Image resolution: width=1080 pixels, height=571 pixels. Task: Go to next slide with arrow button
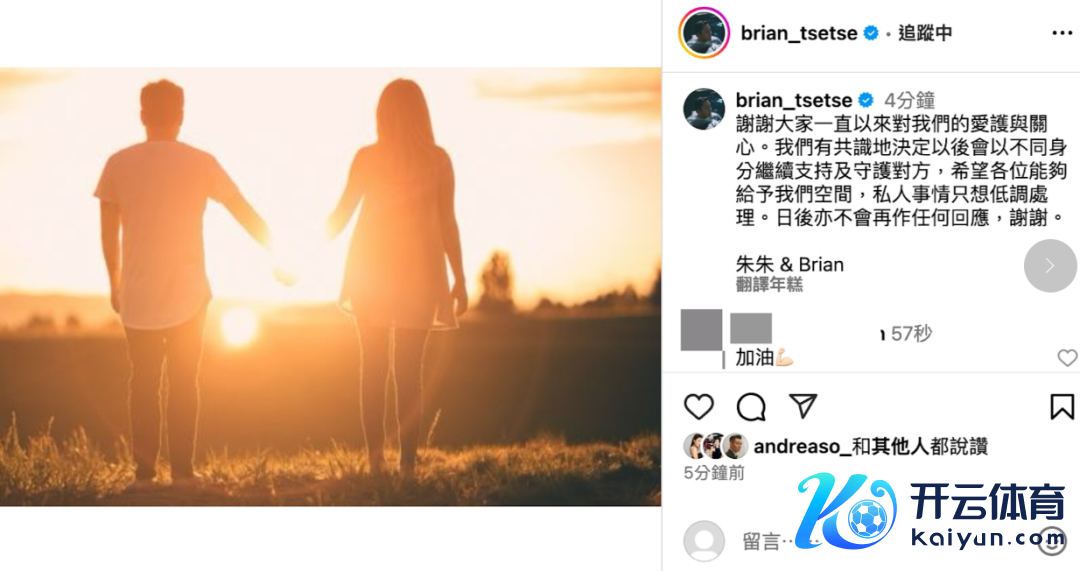(1050, 266)
